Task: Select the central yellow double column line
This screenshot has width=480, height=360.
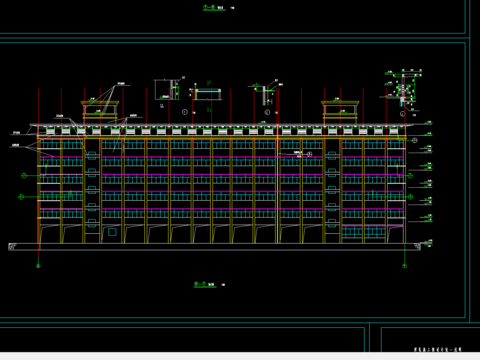Action: pyautogui.click(x=277, y=185)
